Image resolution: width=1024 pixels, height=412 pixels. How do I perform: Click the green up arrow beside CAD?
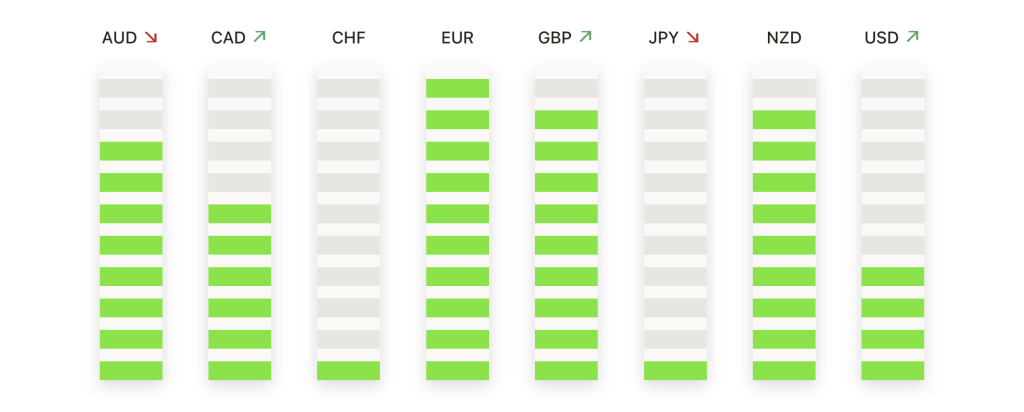(x=260, y=38)
